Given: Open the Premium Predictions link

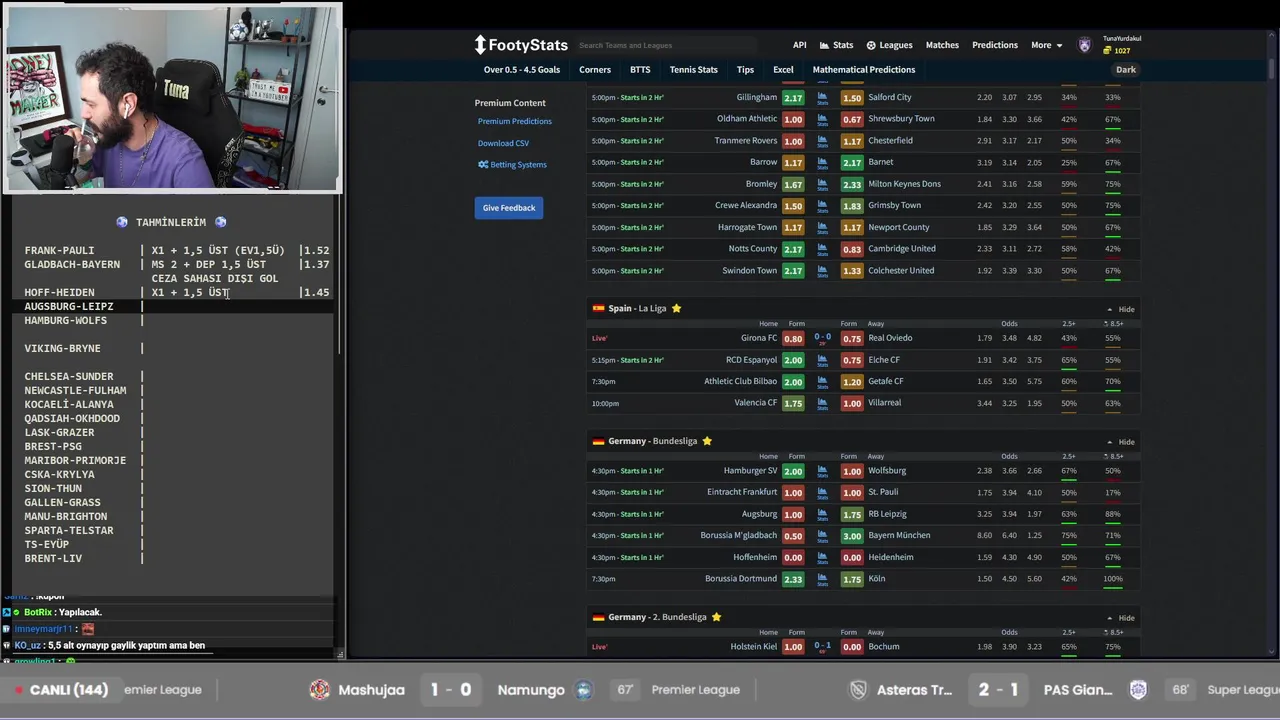Looking at the screenshot, I should pos(515,121).
